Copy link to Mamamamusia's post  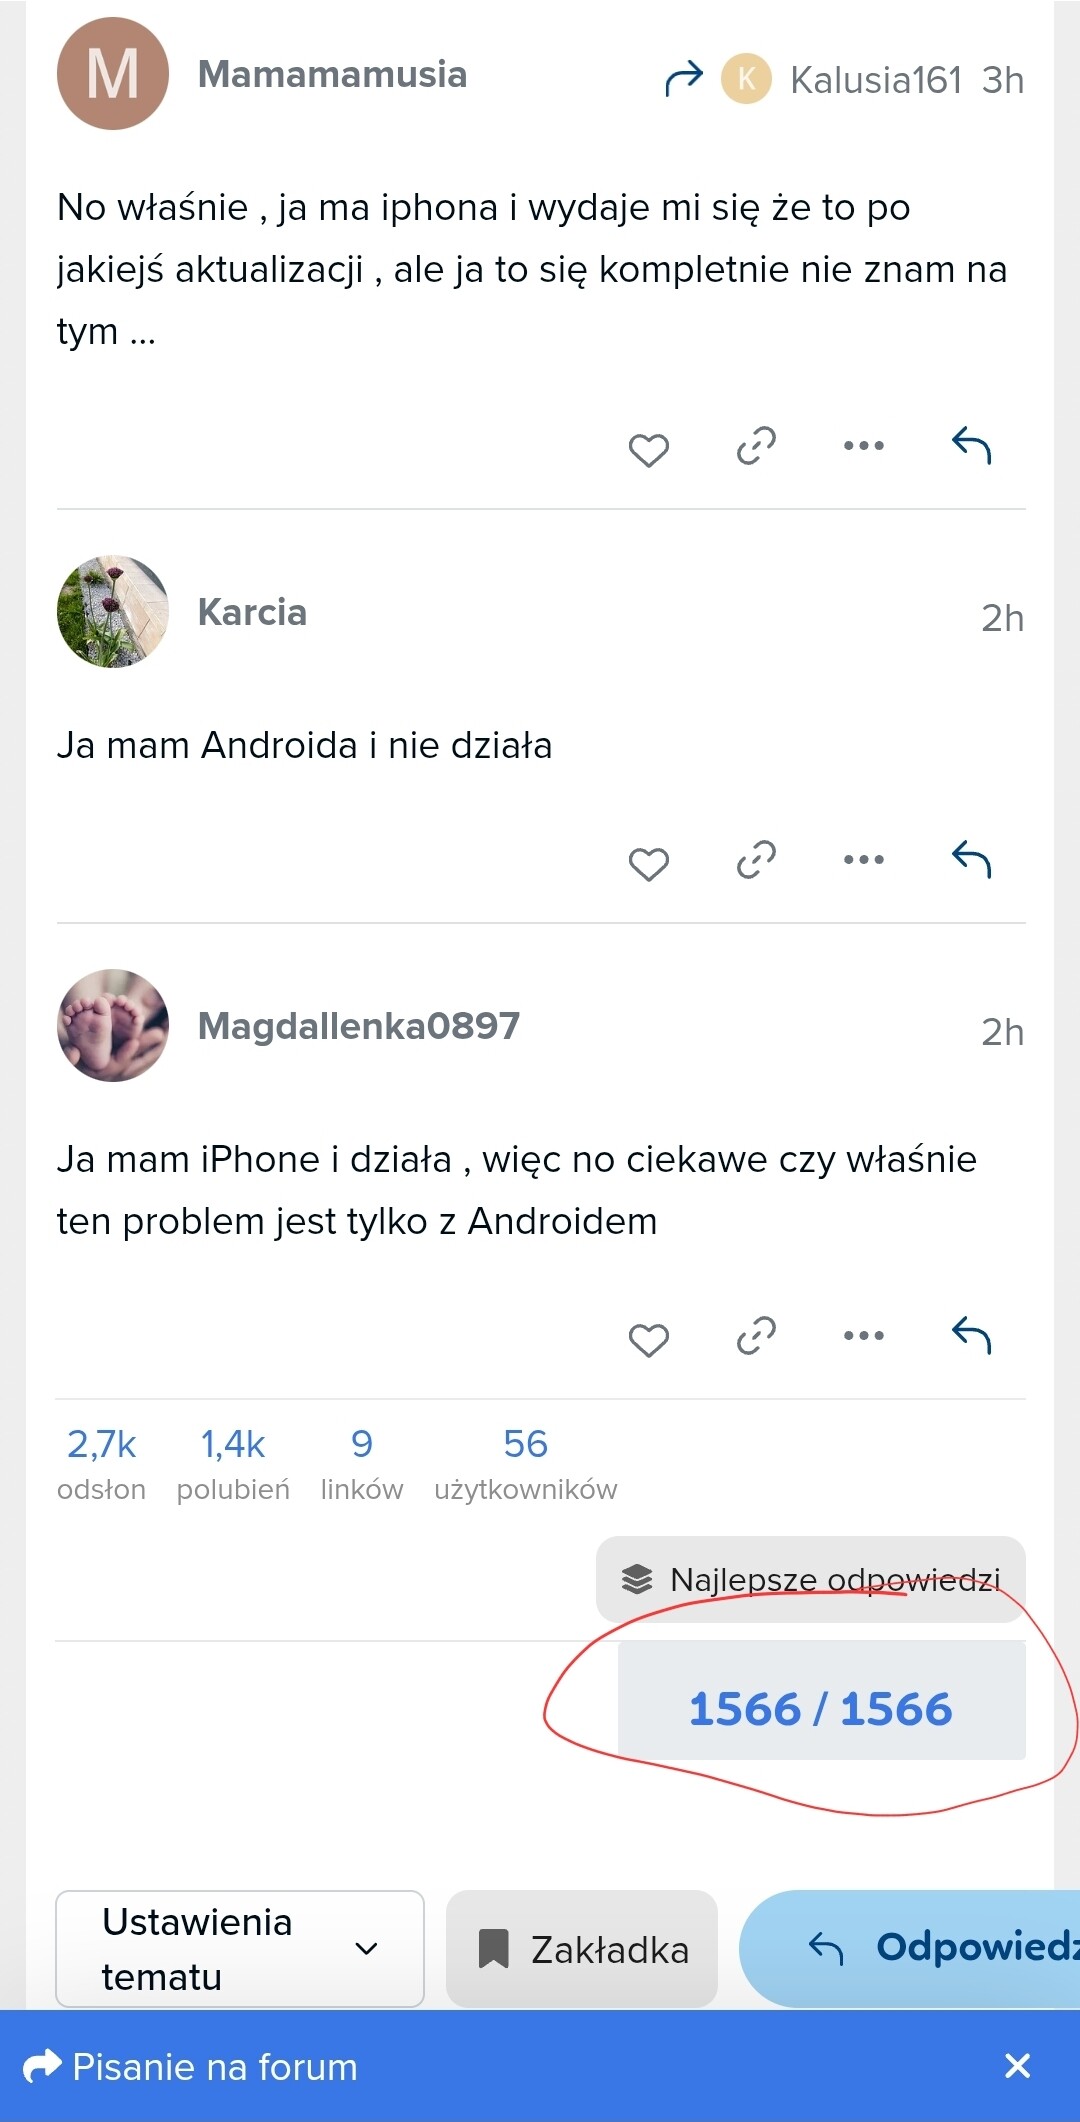point(756,446)
